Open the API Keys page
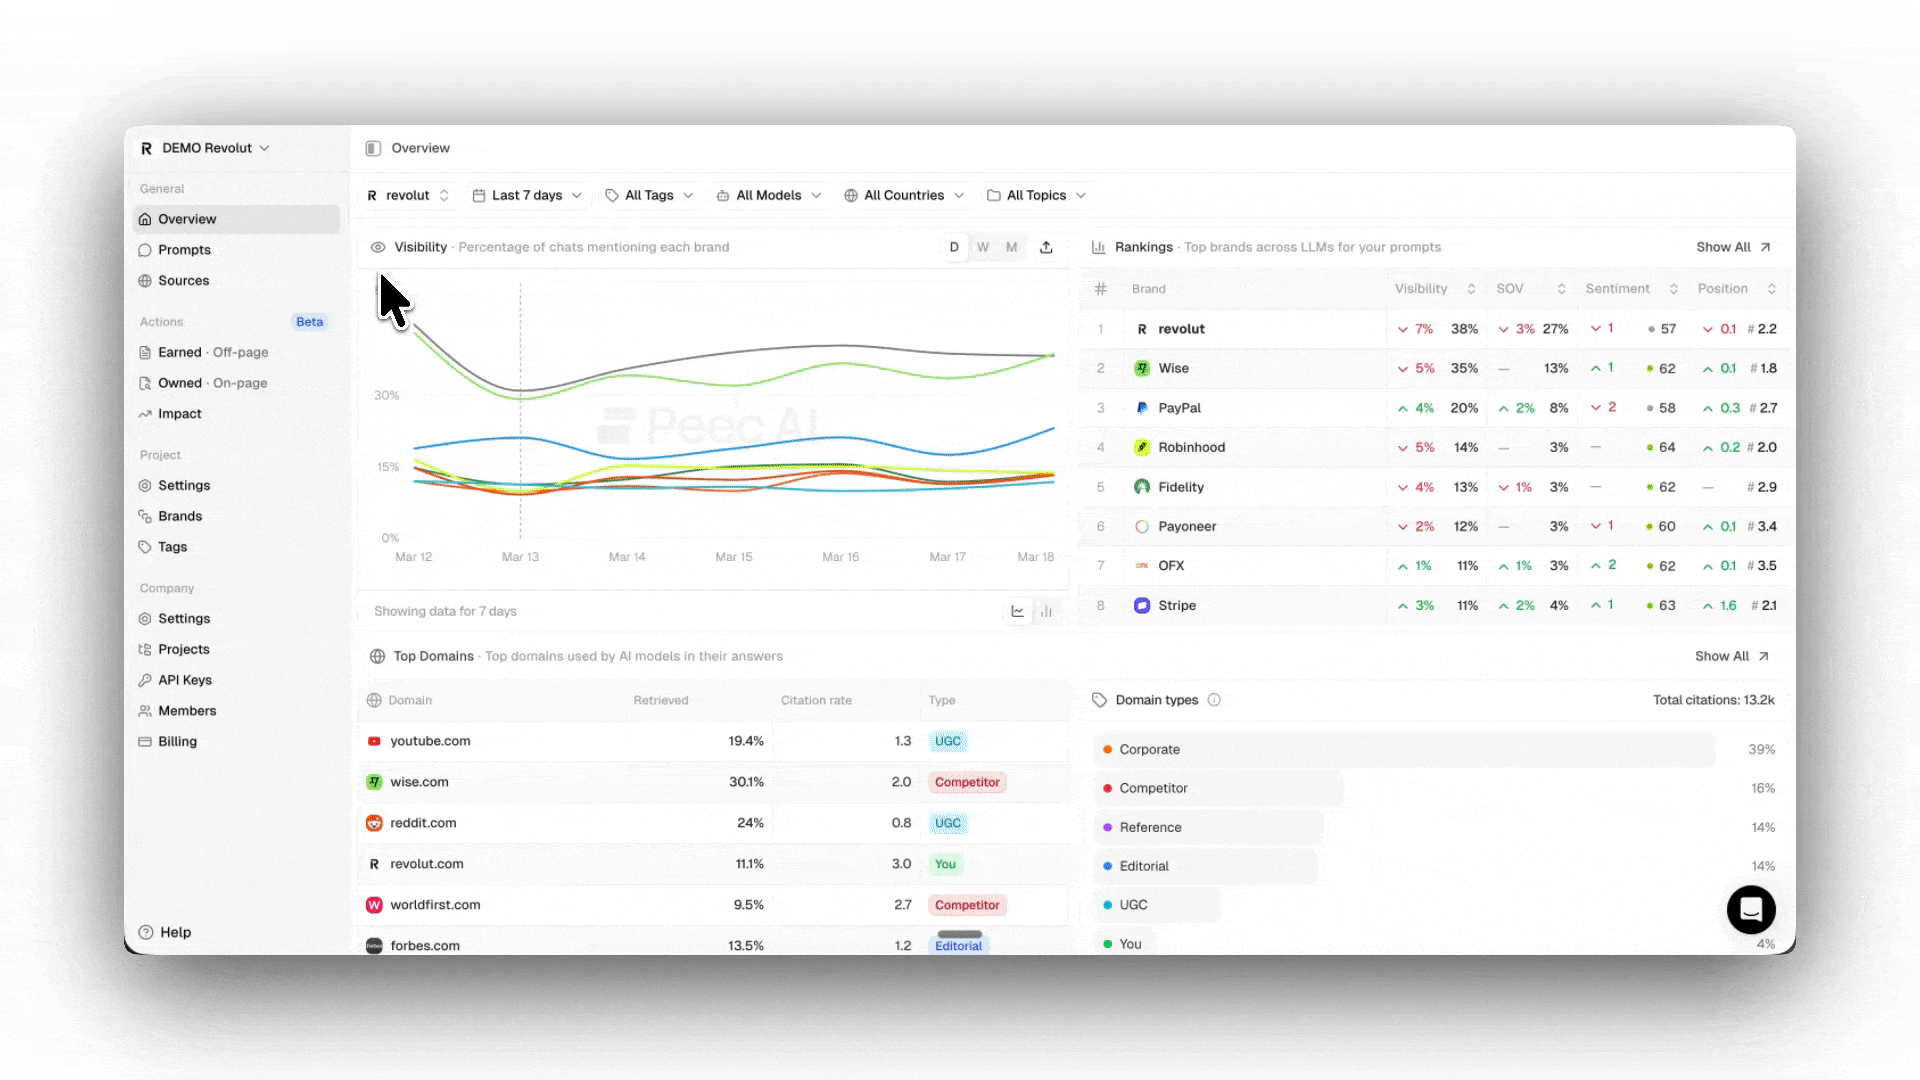 pos(236,680)
